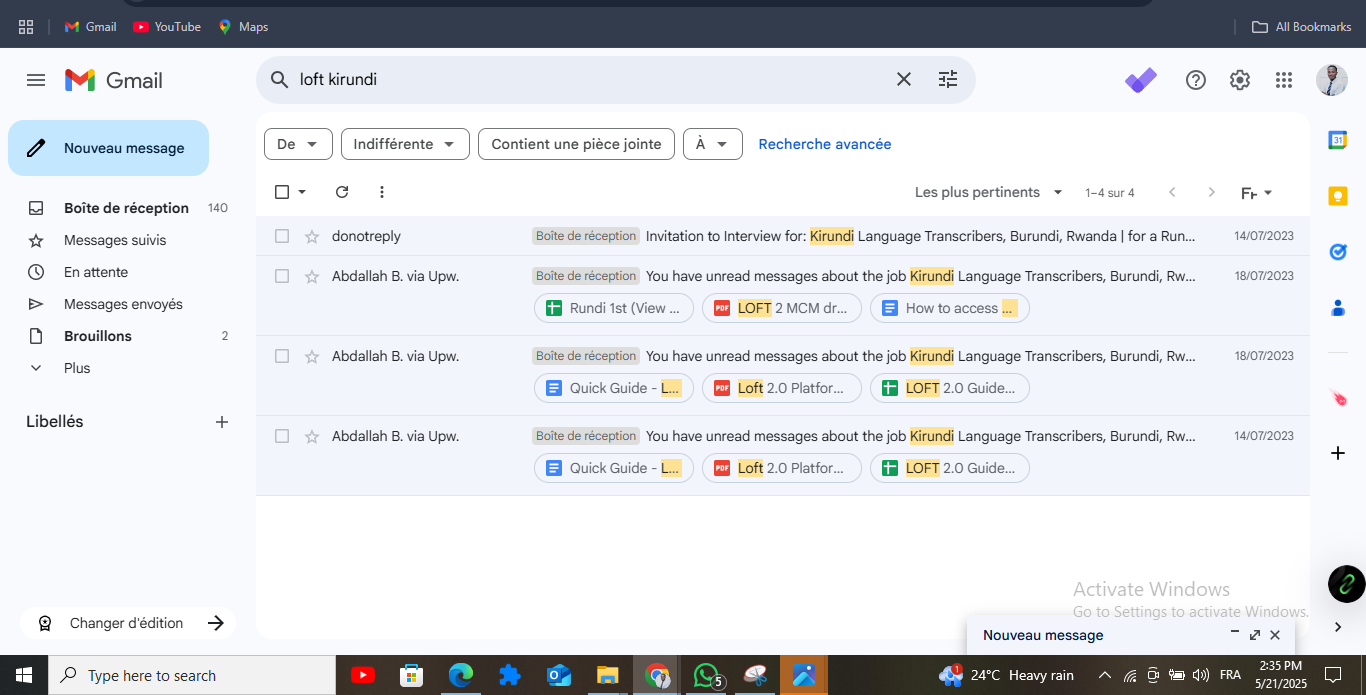
Task: Open the Gmail main menu hamburger
Action: (x=36, y=80)
